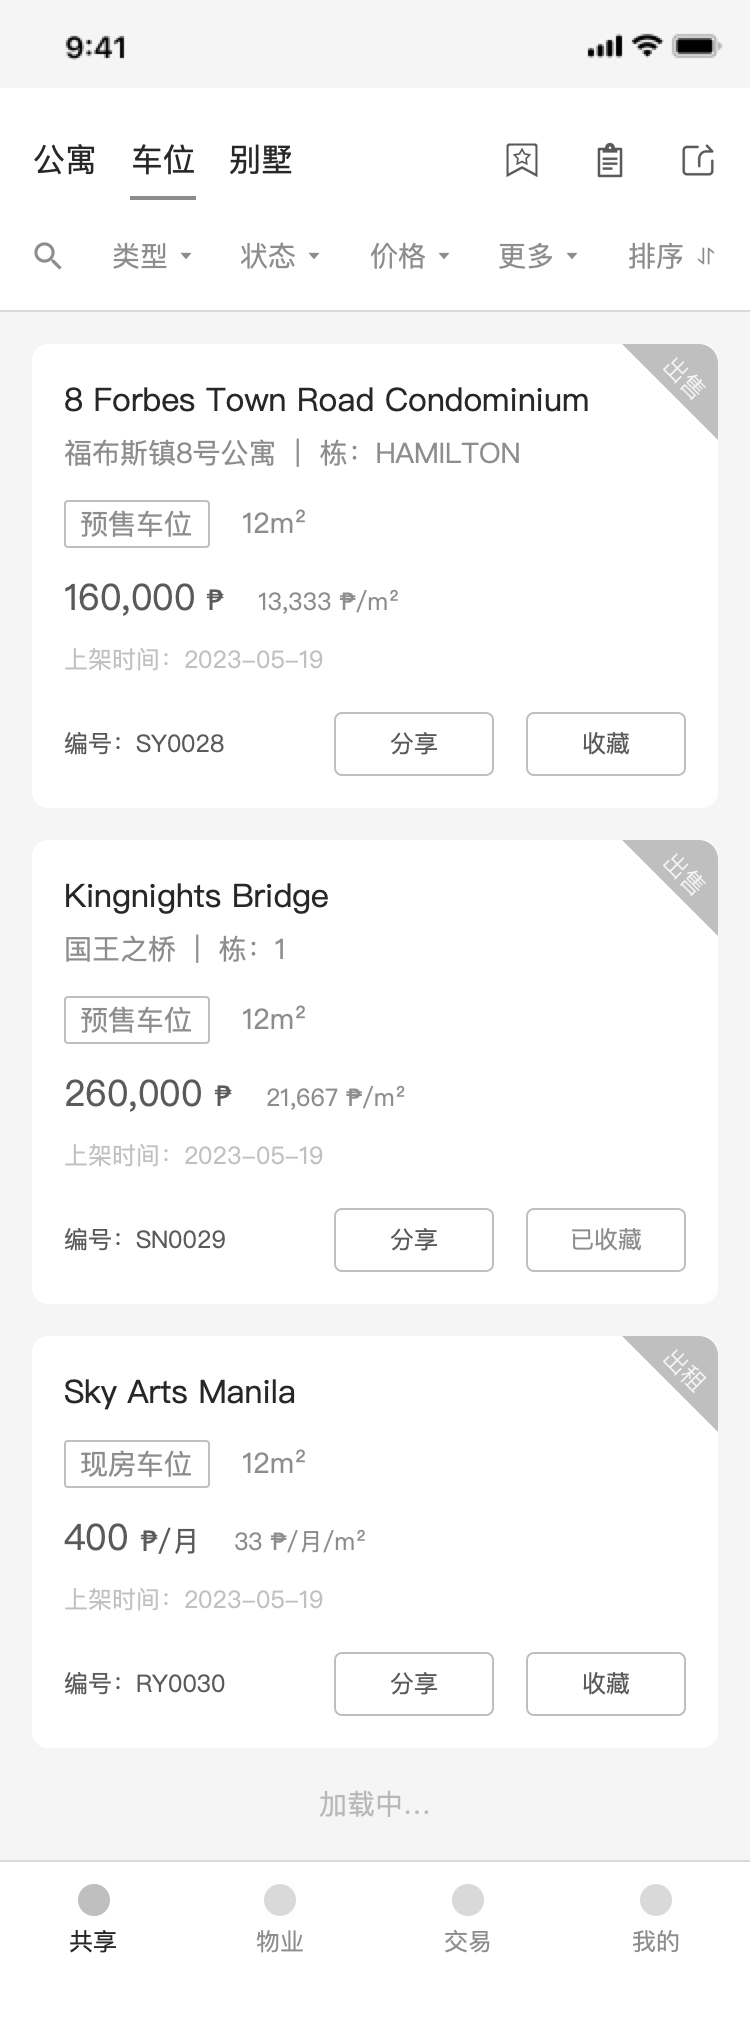This screenshot has width=750, height=2026.
Task: Click the search magnifier icon
Action: (47, 256)
